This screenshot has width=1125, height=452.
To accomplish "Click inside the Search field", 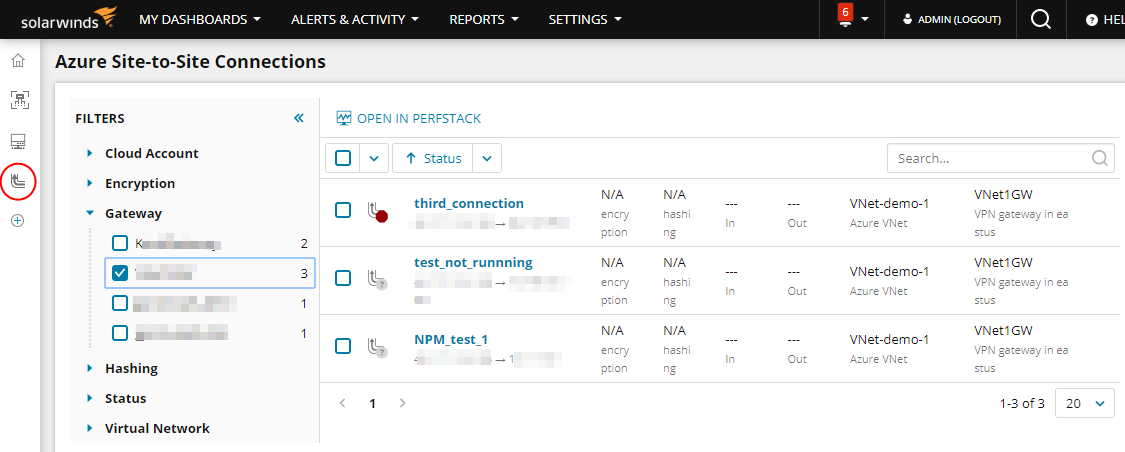I will tap(990, 158).
